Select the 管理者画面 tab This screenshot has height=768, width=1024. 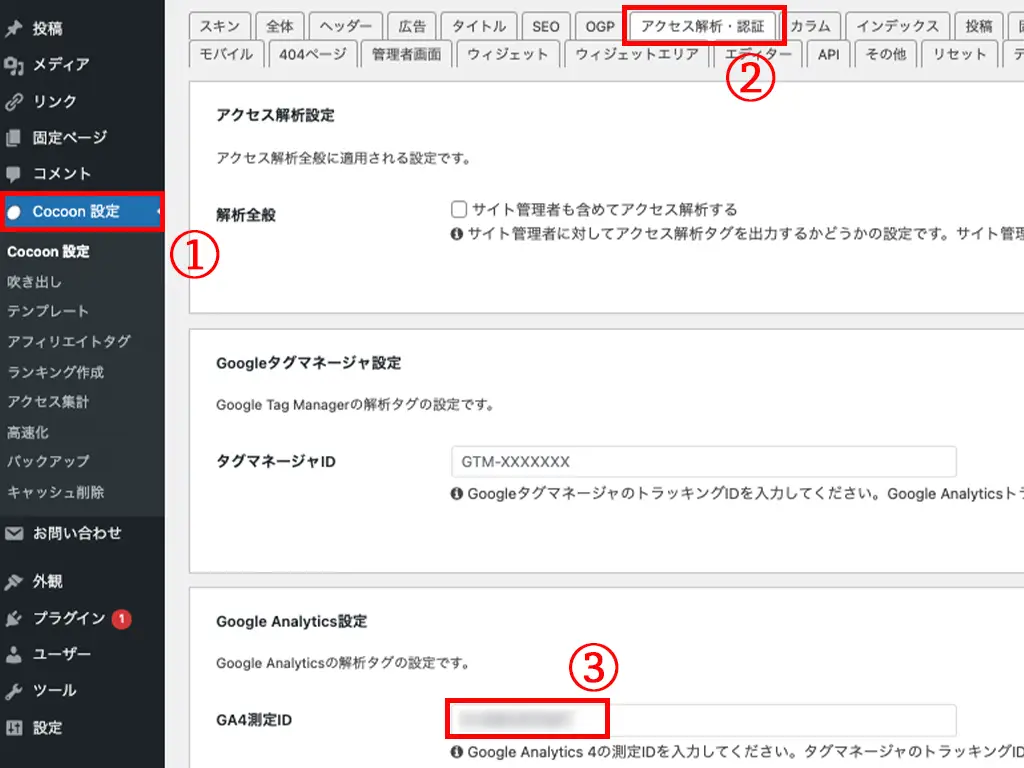pyautogui.click(x=406, y=54)
